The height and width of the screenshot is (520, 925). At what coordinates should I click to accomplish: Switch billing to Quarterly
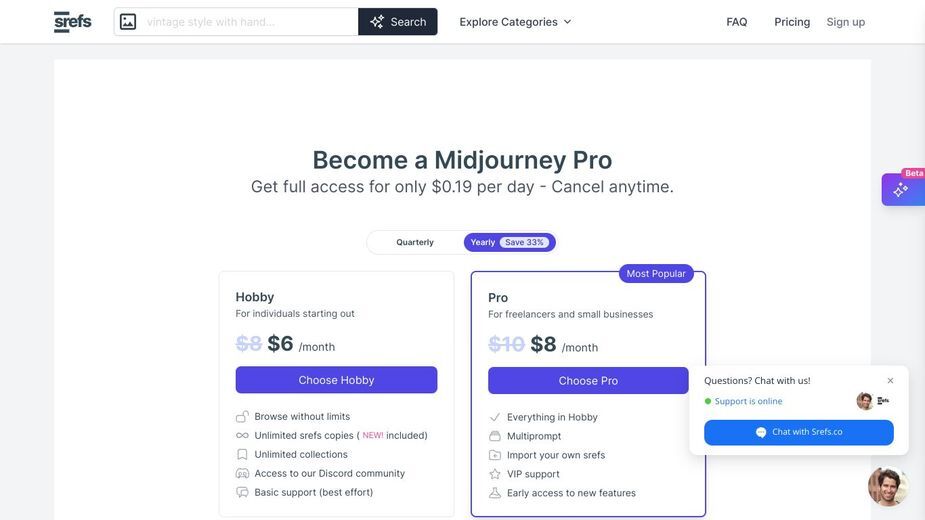415,242
